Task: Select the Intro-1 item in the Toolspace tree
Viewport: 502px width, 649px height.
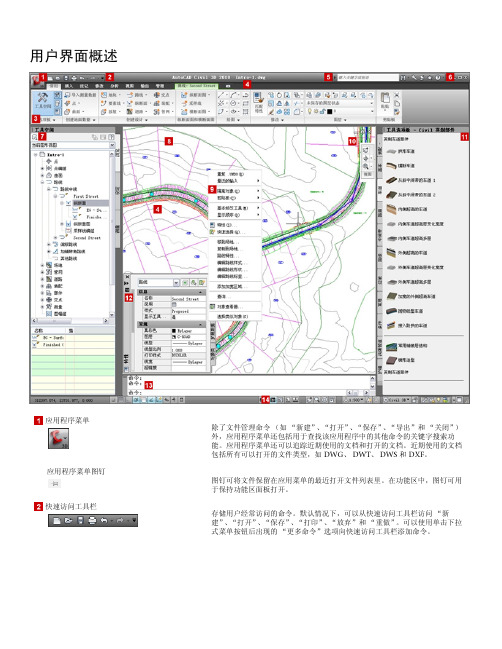Action: pyautogui.click(x=55, y=155)
